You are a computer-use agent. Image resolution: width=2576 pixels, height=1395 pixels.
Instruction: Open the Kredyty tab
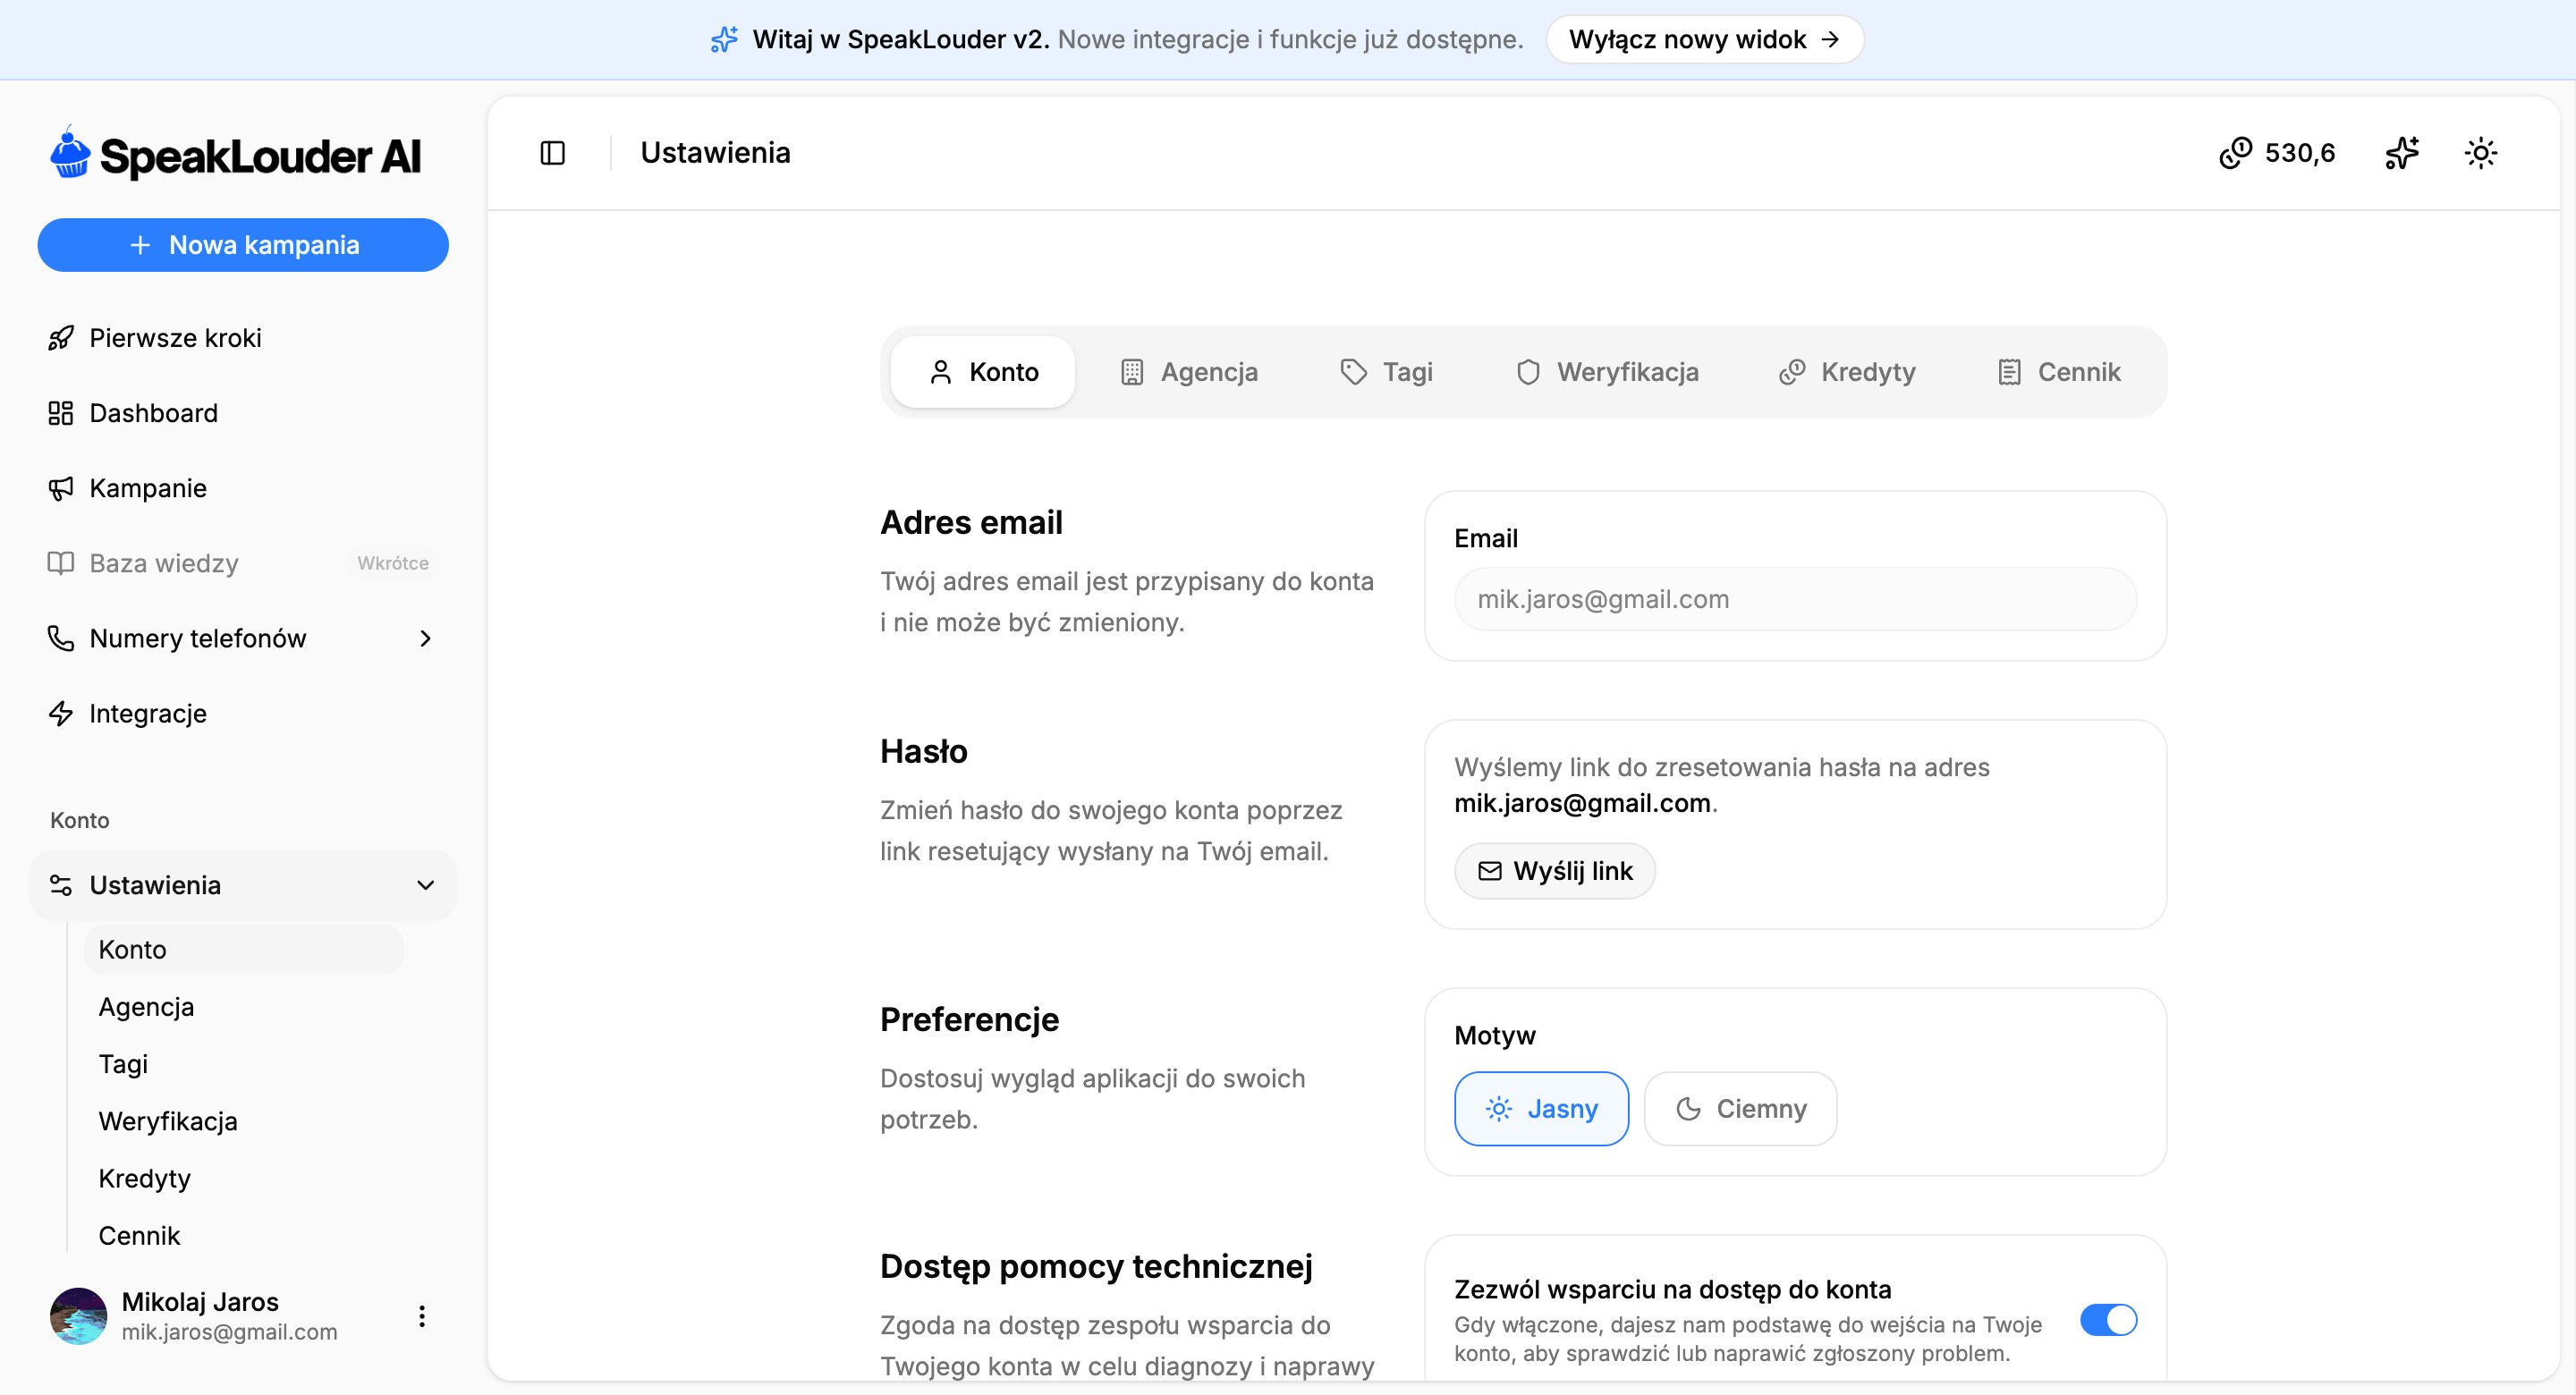tap(1848, 372)
